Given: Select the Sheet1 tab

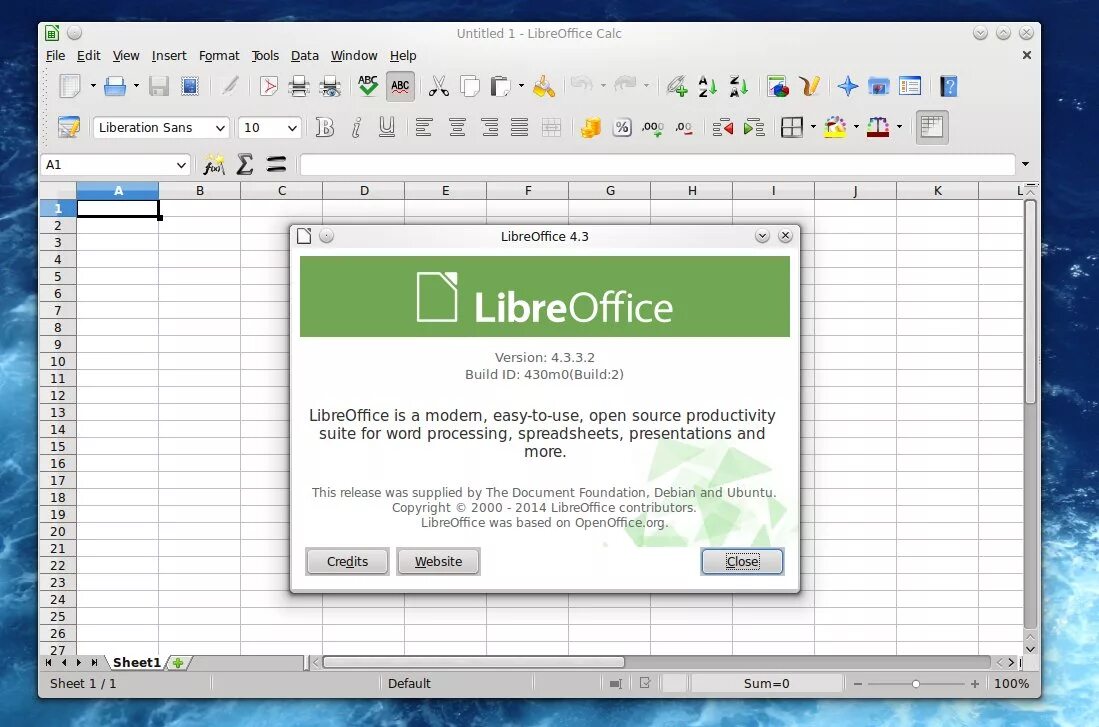Looking at the screenshot, I should [137, 663].
